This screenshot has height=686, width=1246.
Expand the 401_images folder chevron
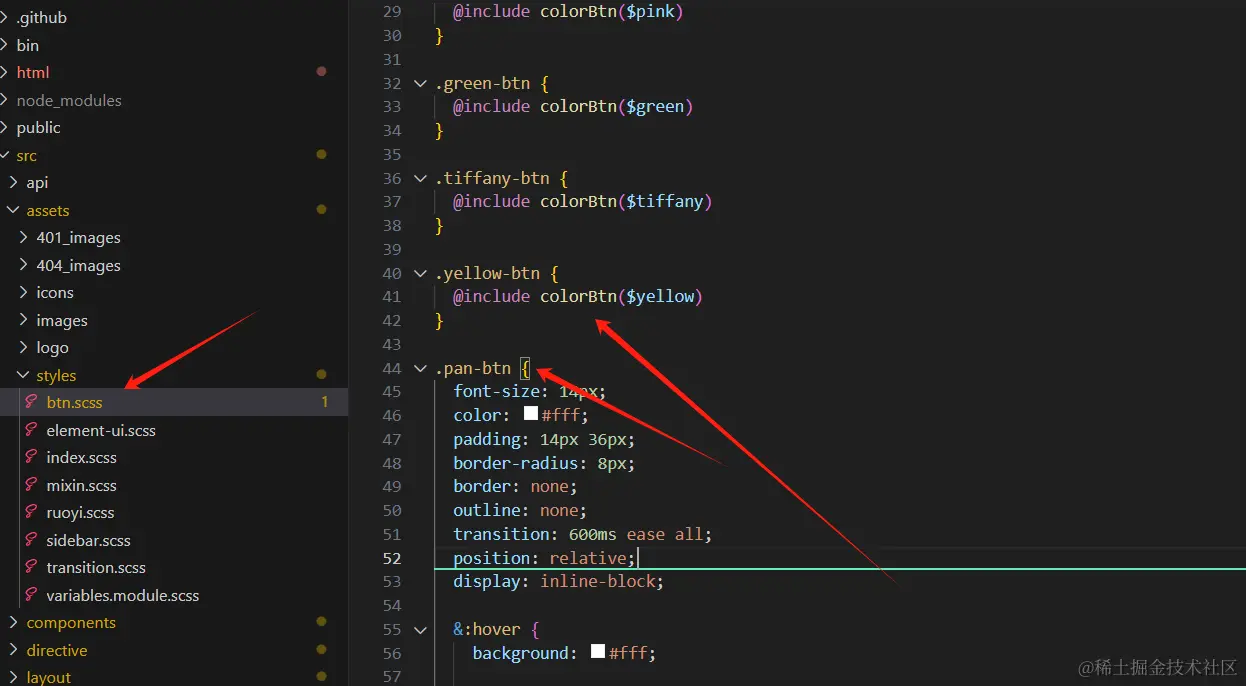pyautogui.click(x=24, y=237)
